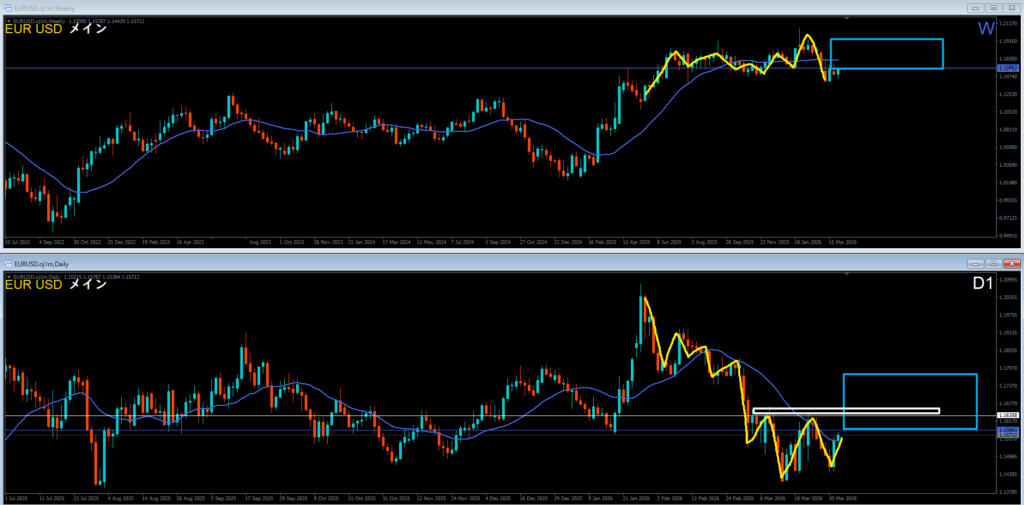Click the 1.18555 price on Daily scale
This screenshot has width=1024, height=505.
click(x=1008, y=351)
